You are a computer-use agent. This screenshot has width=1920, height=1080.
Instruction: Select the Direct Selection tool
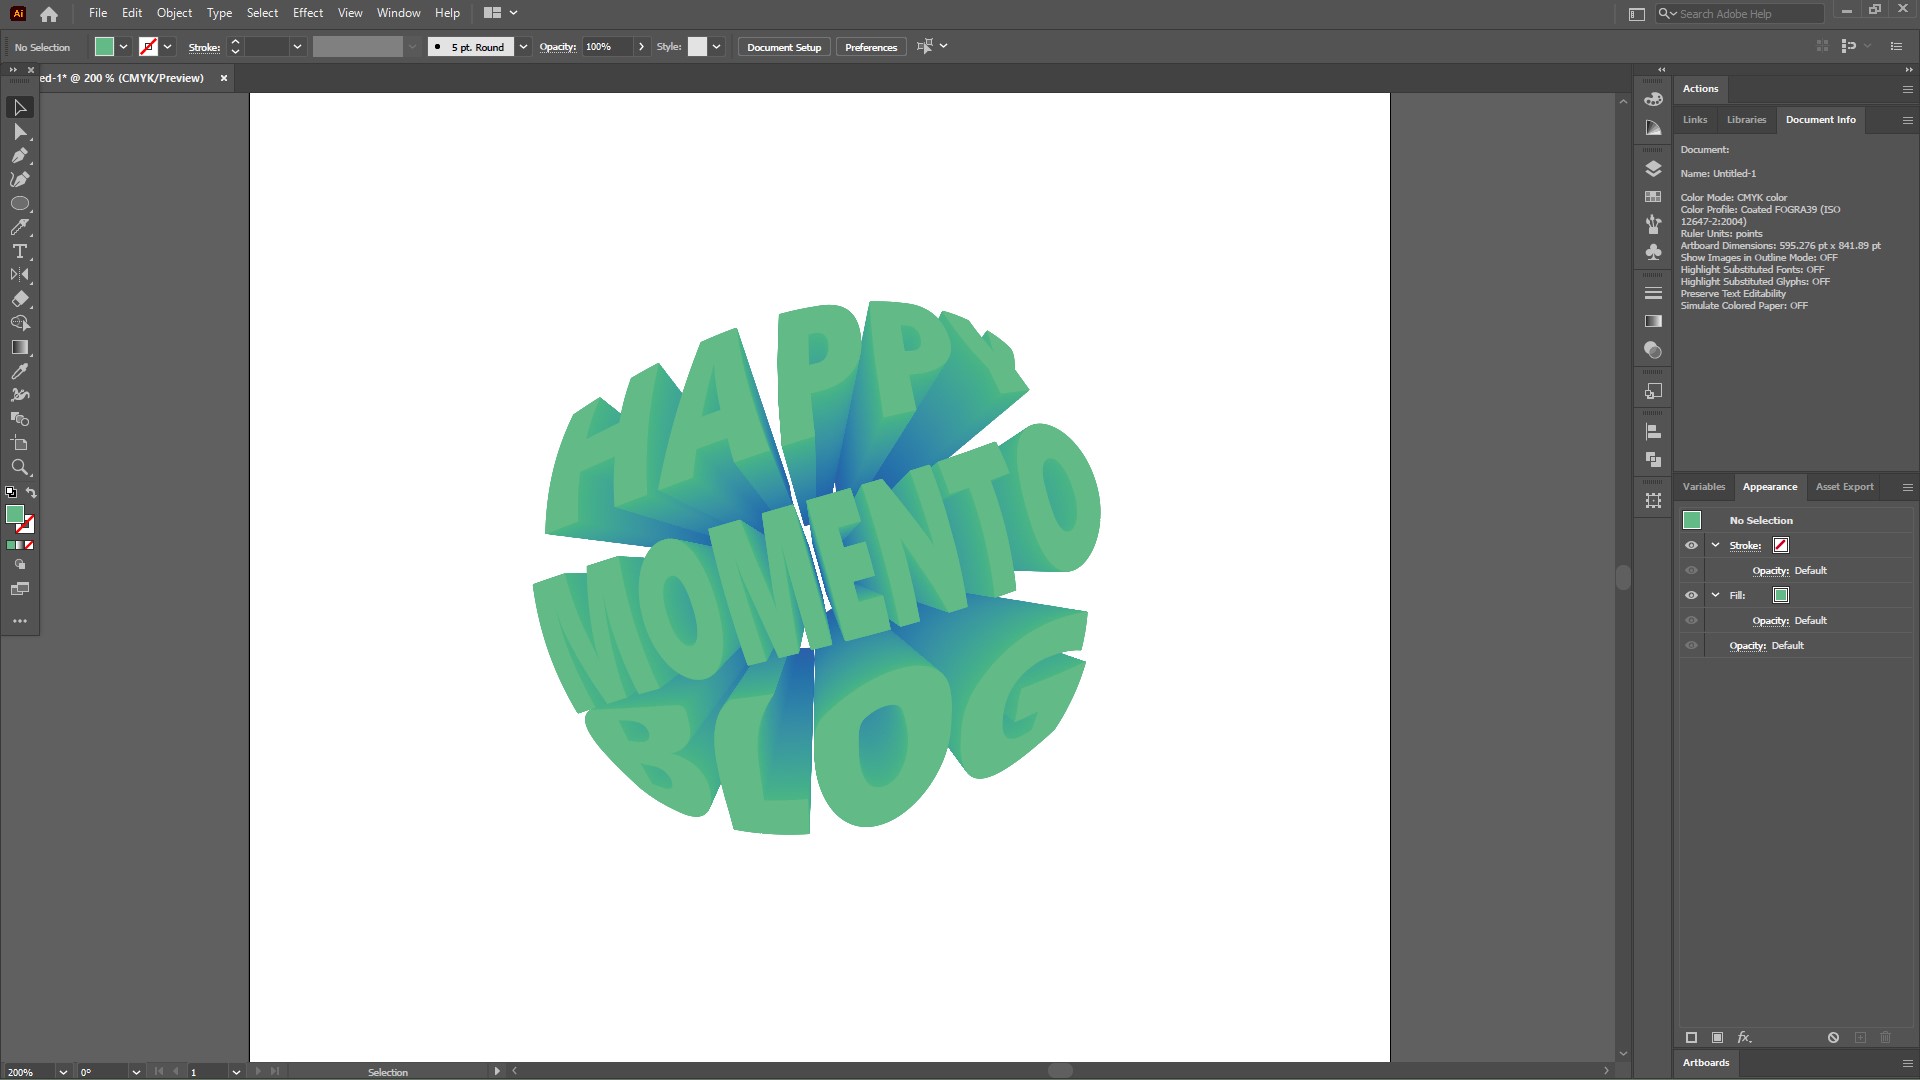(20, 132)
